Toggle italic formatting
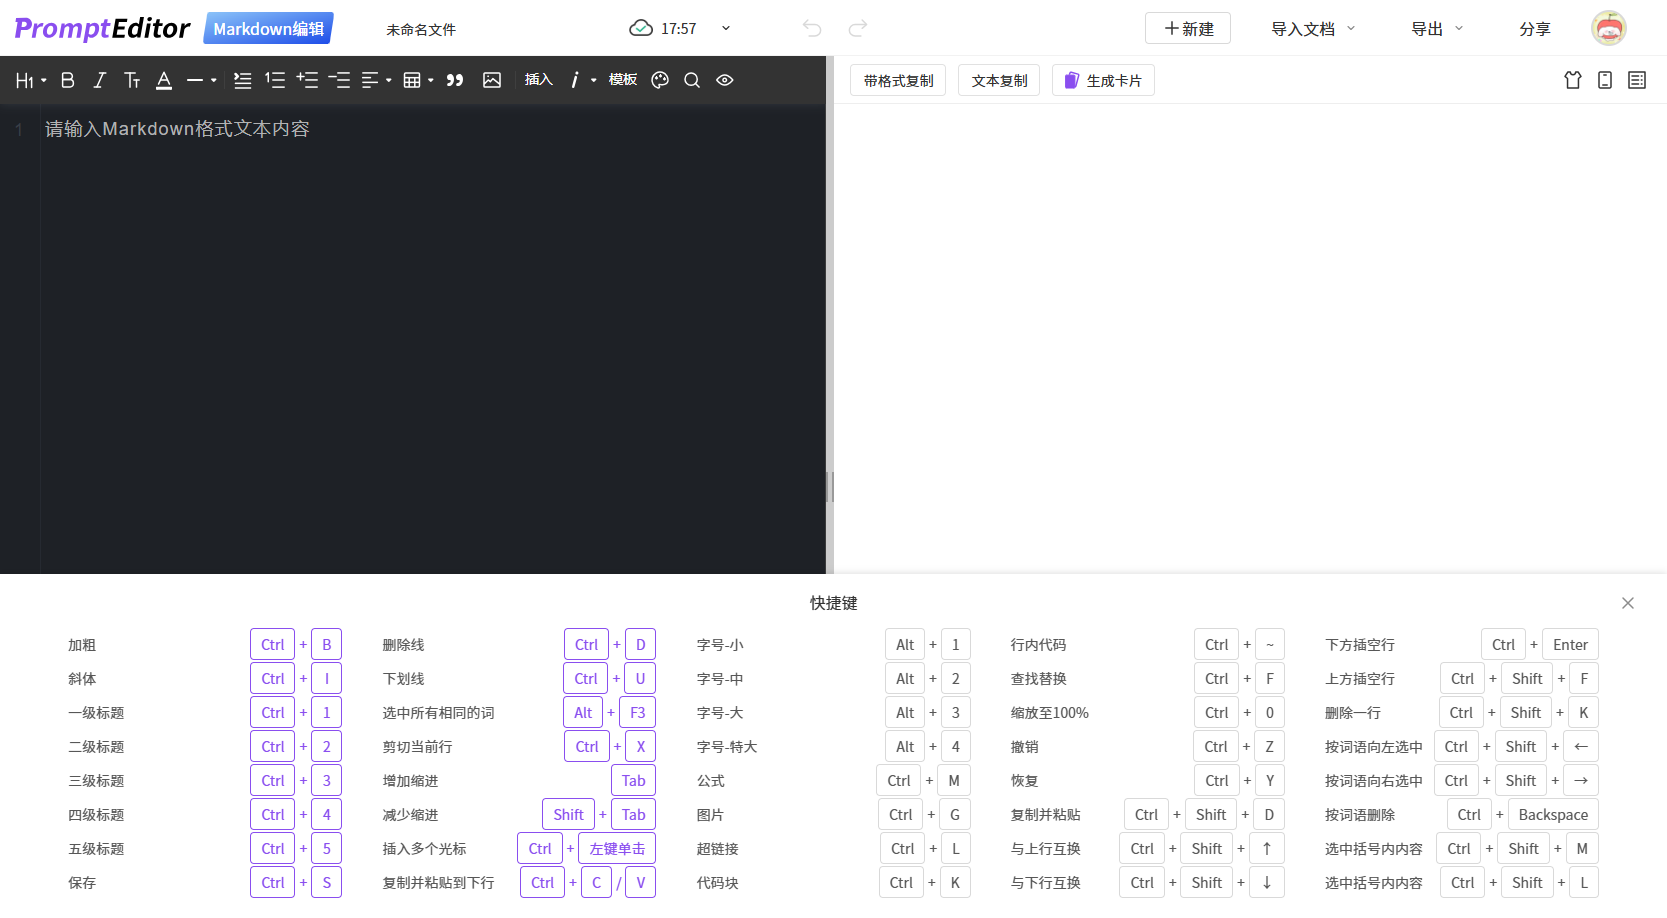This screenshot has width=1667, height=918. pos(99,80)
